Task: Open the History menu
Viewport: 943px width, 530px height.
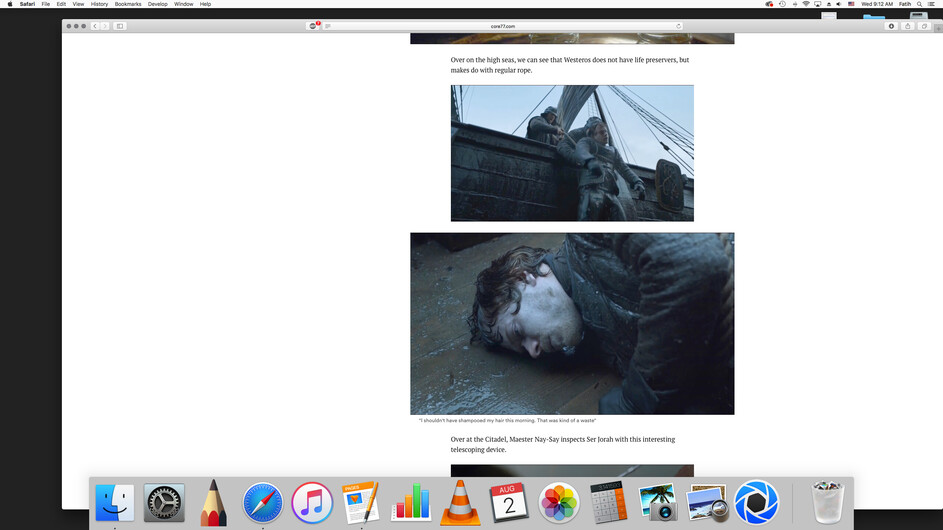Action: point(99,4)
